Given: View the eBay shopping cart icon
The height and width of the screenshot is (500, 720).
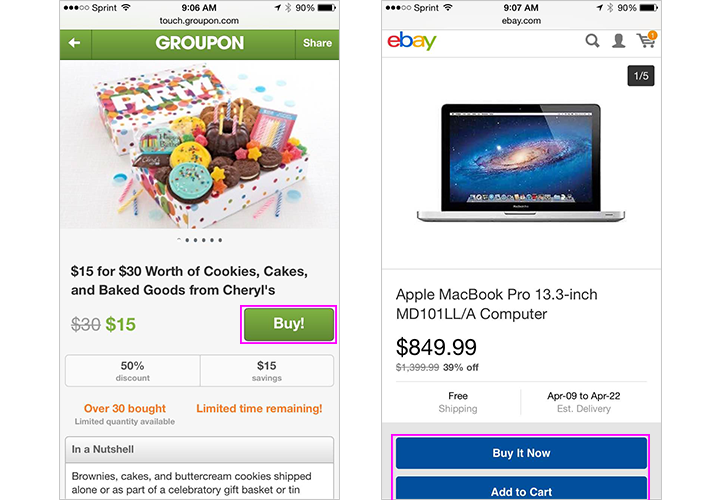Looking at the screenshot, I should click(647, 41).
